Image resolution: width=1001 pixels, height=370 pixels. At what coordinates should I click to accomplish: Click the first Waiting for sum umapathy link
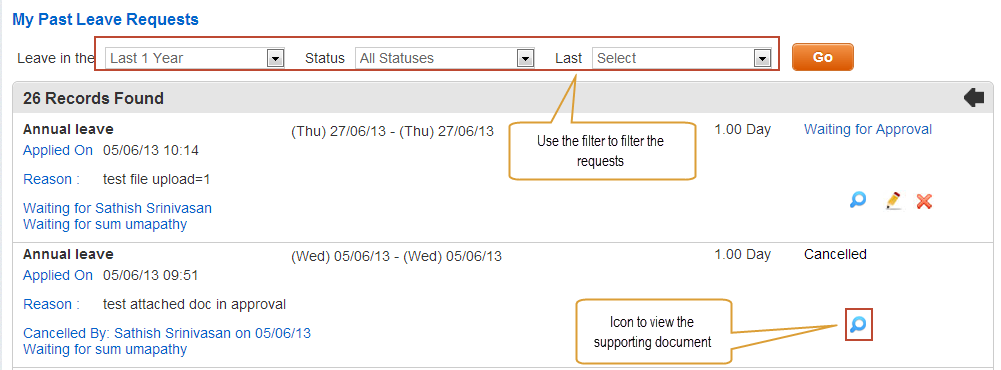(105, 225)
